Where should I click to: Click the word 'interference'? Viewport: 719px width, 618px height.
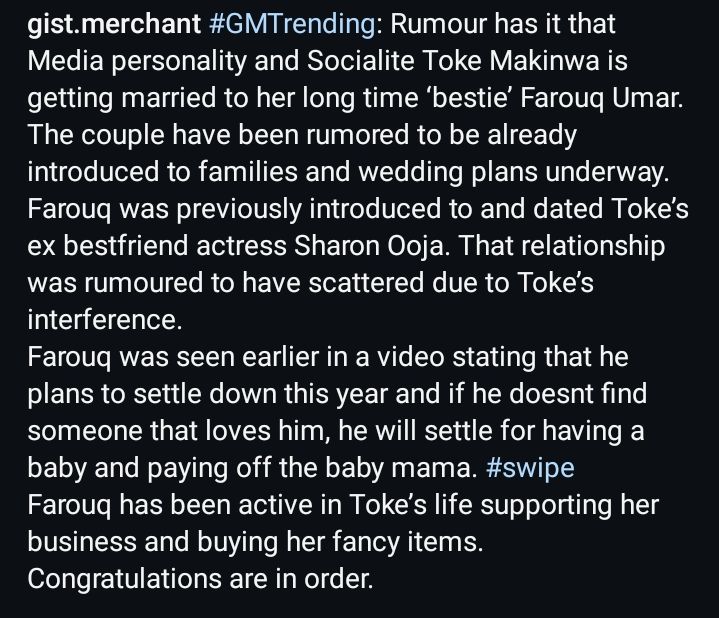click(98, 320)
